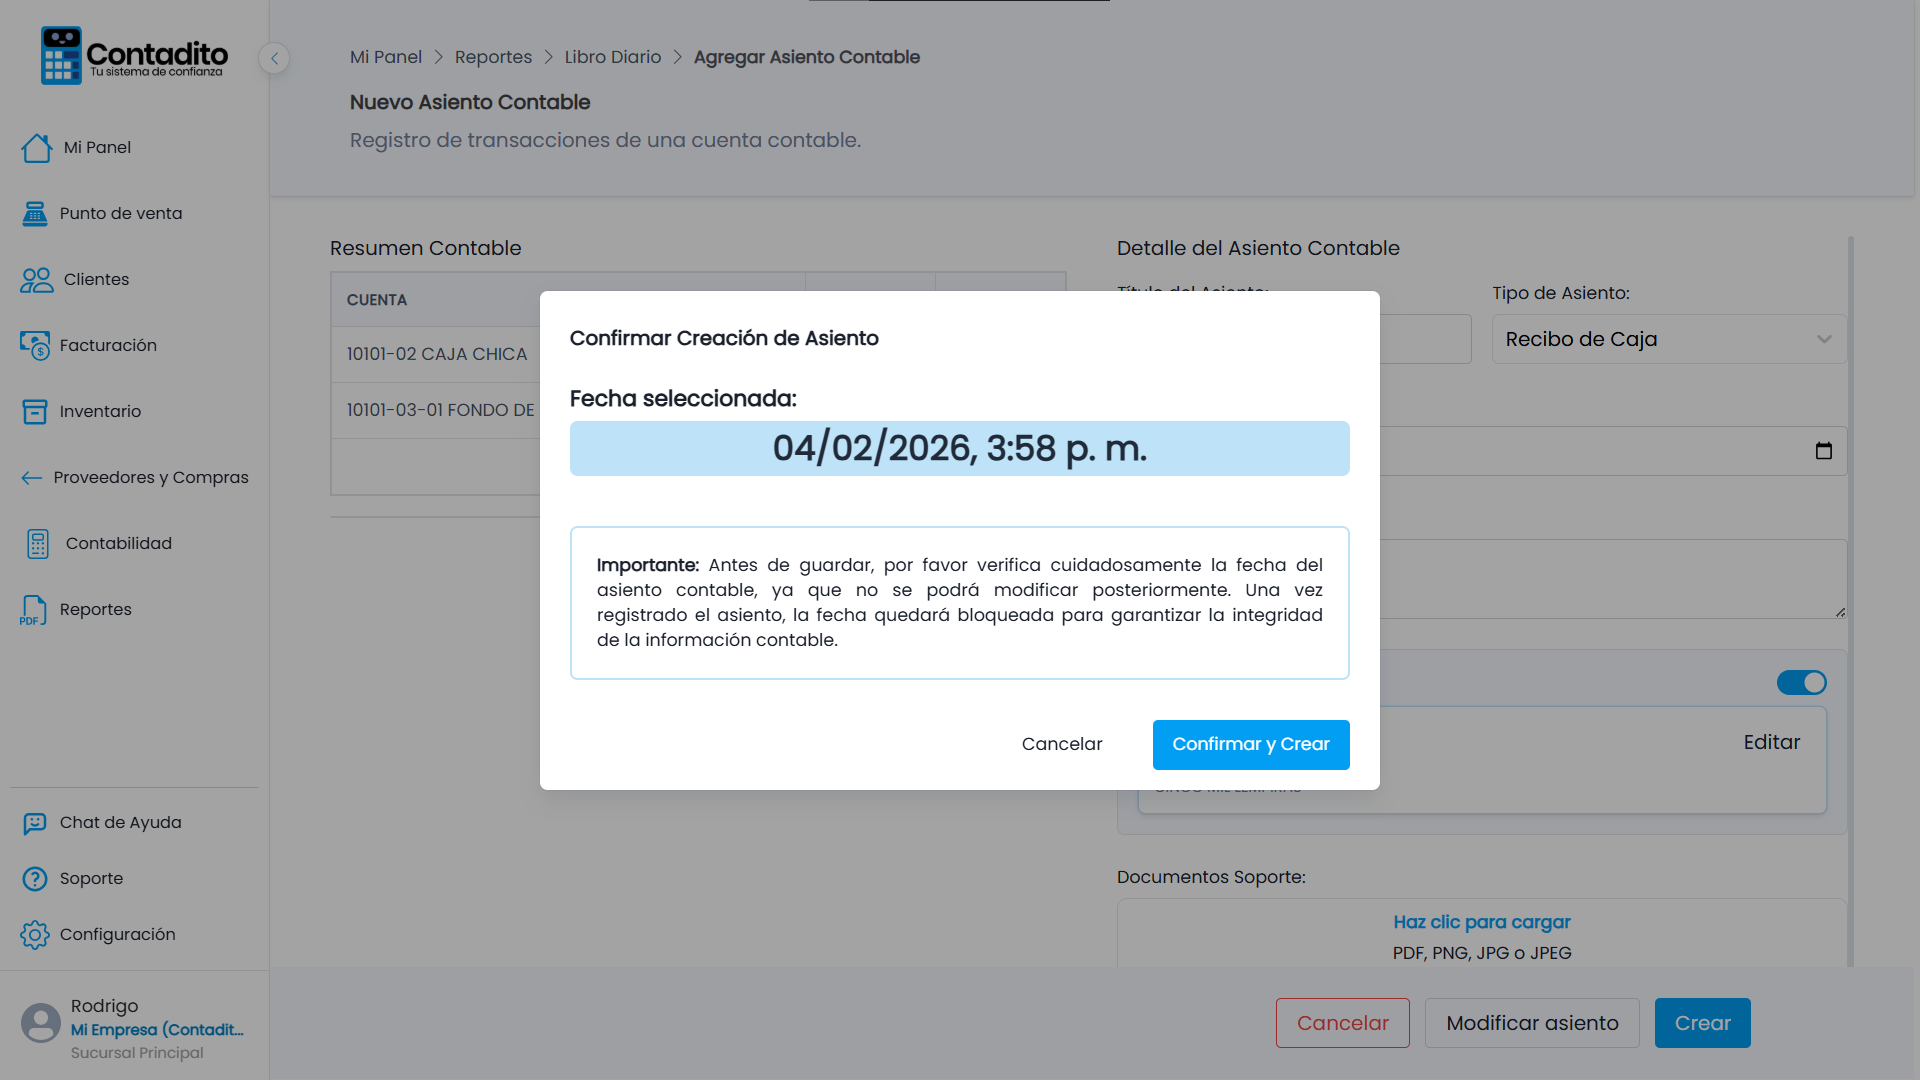Open the date picker calendar icon

tap(1824, 451)
